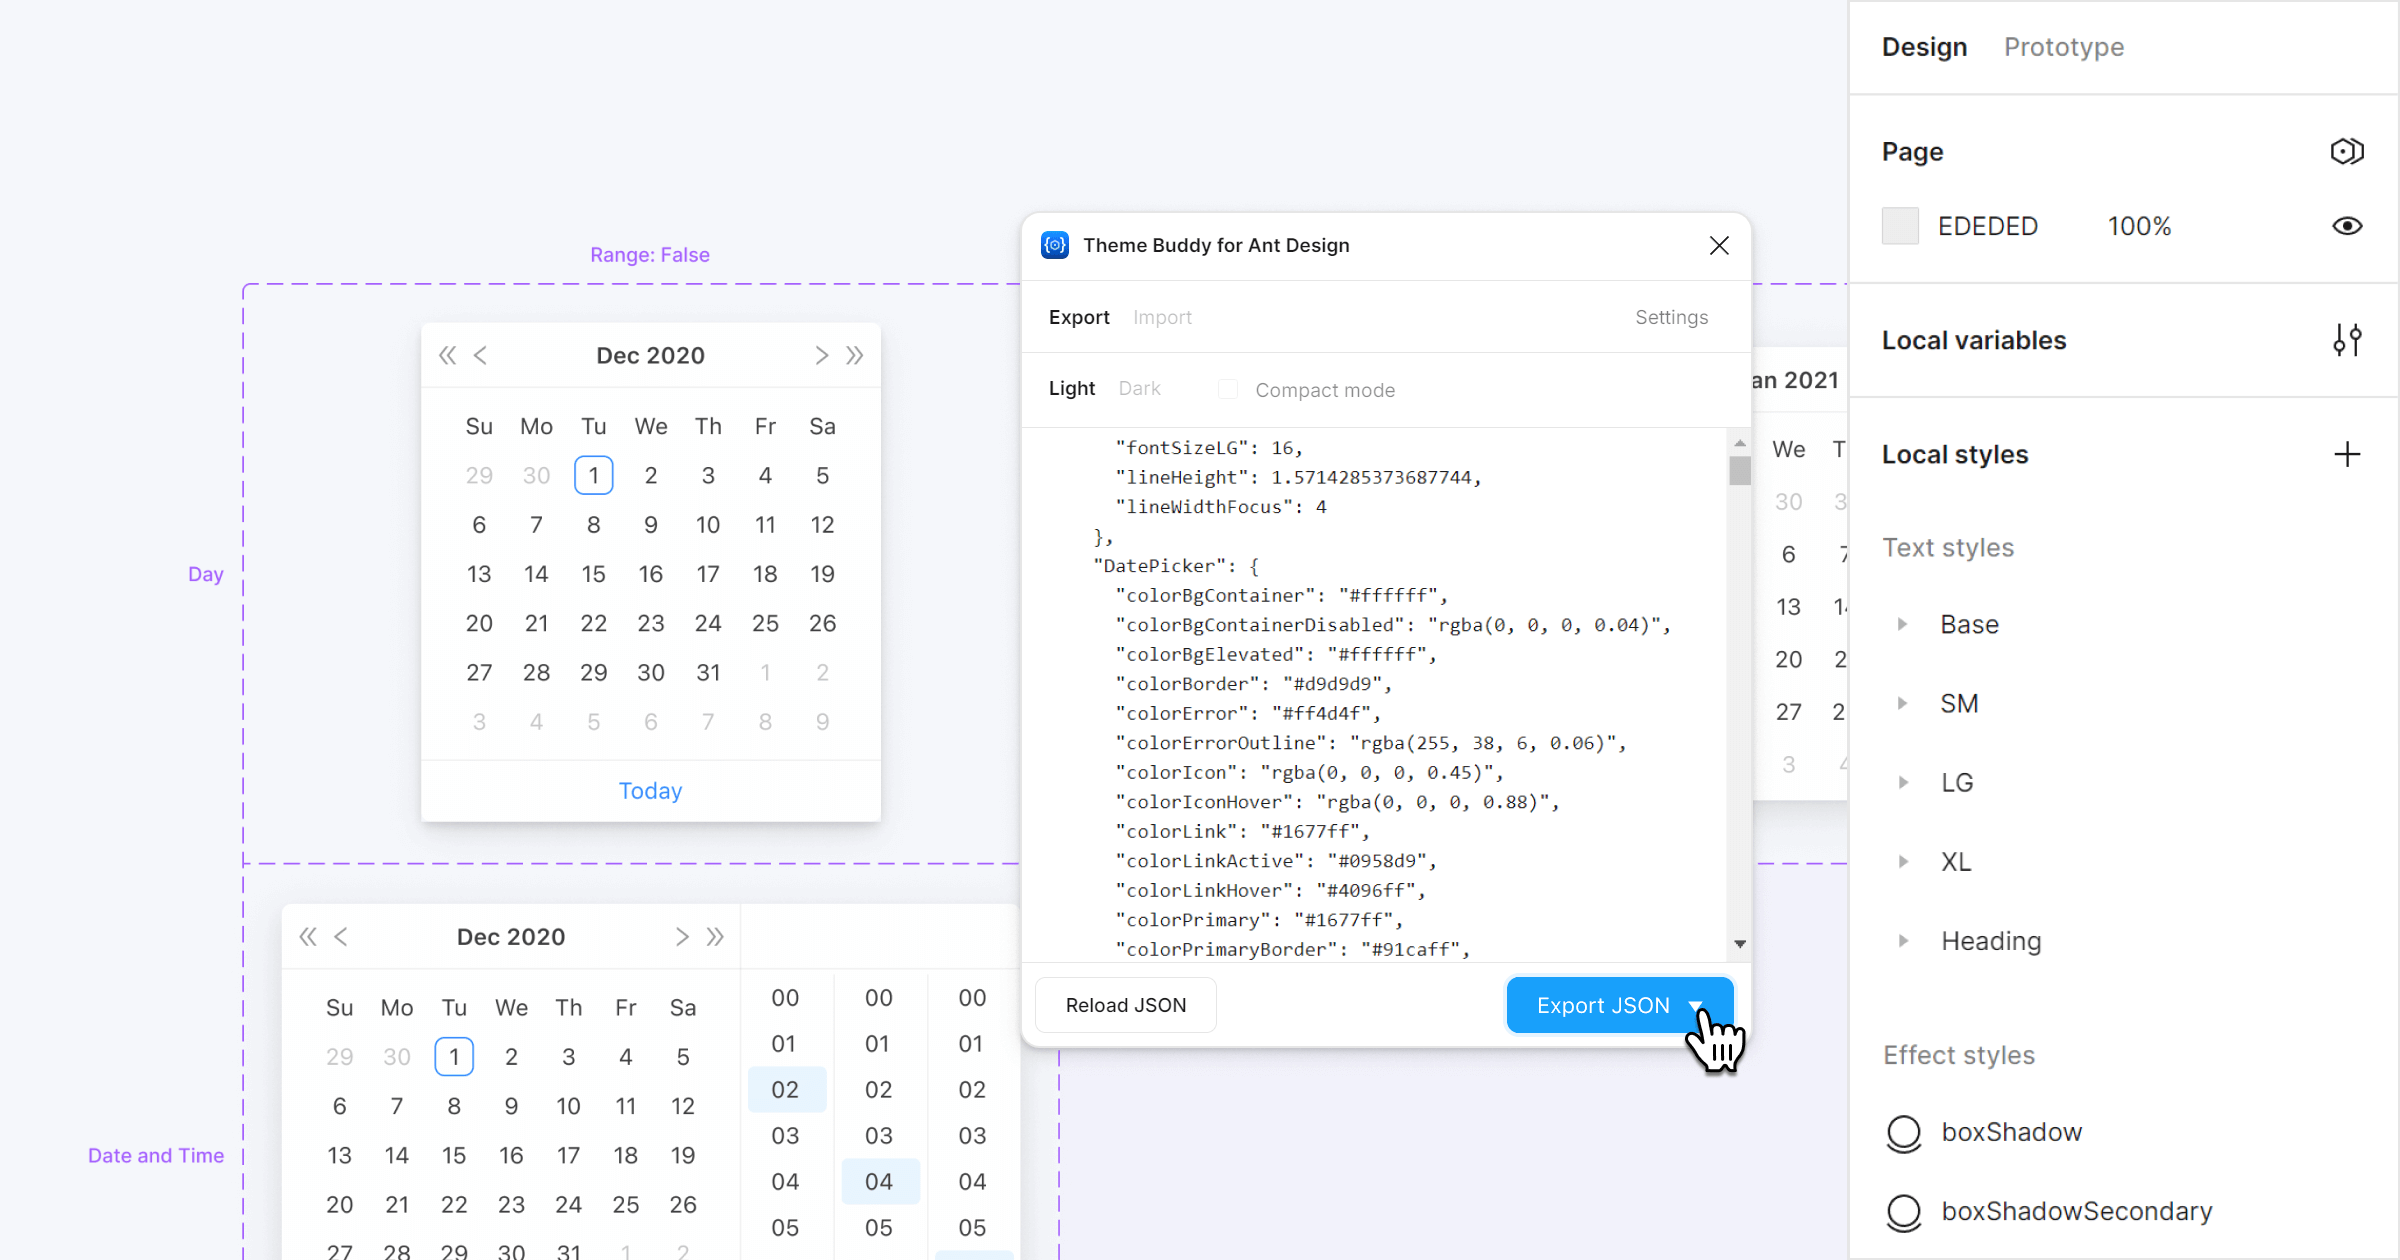Add a new local style
The width and height of the screenshot is (2400, 1260).
2346,454
